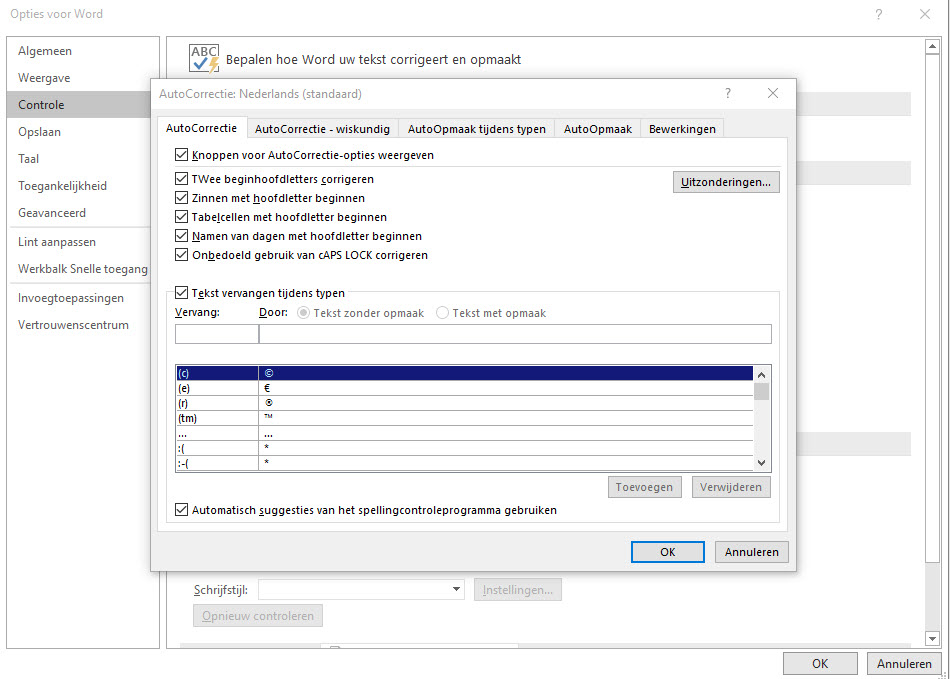Uncheck TWee beginhoofdletters corrigeren
The width and height of the screenshot is (950, 679).
click(x=181, y=179)
